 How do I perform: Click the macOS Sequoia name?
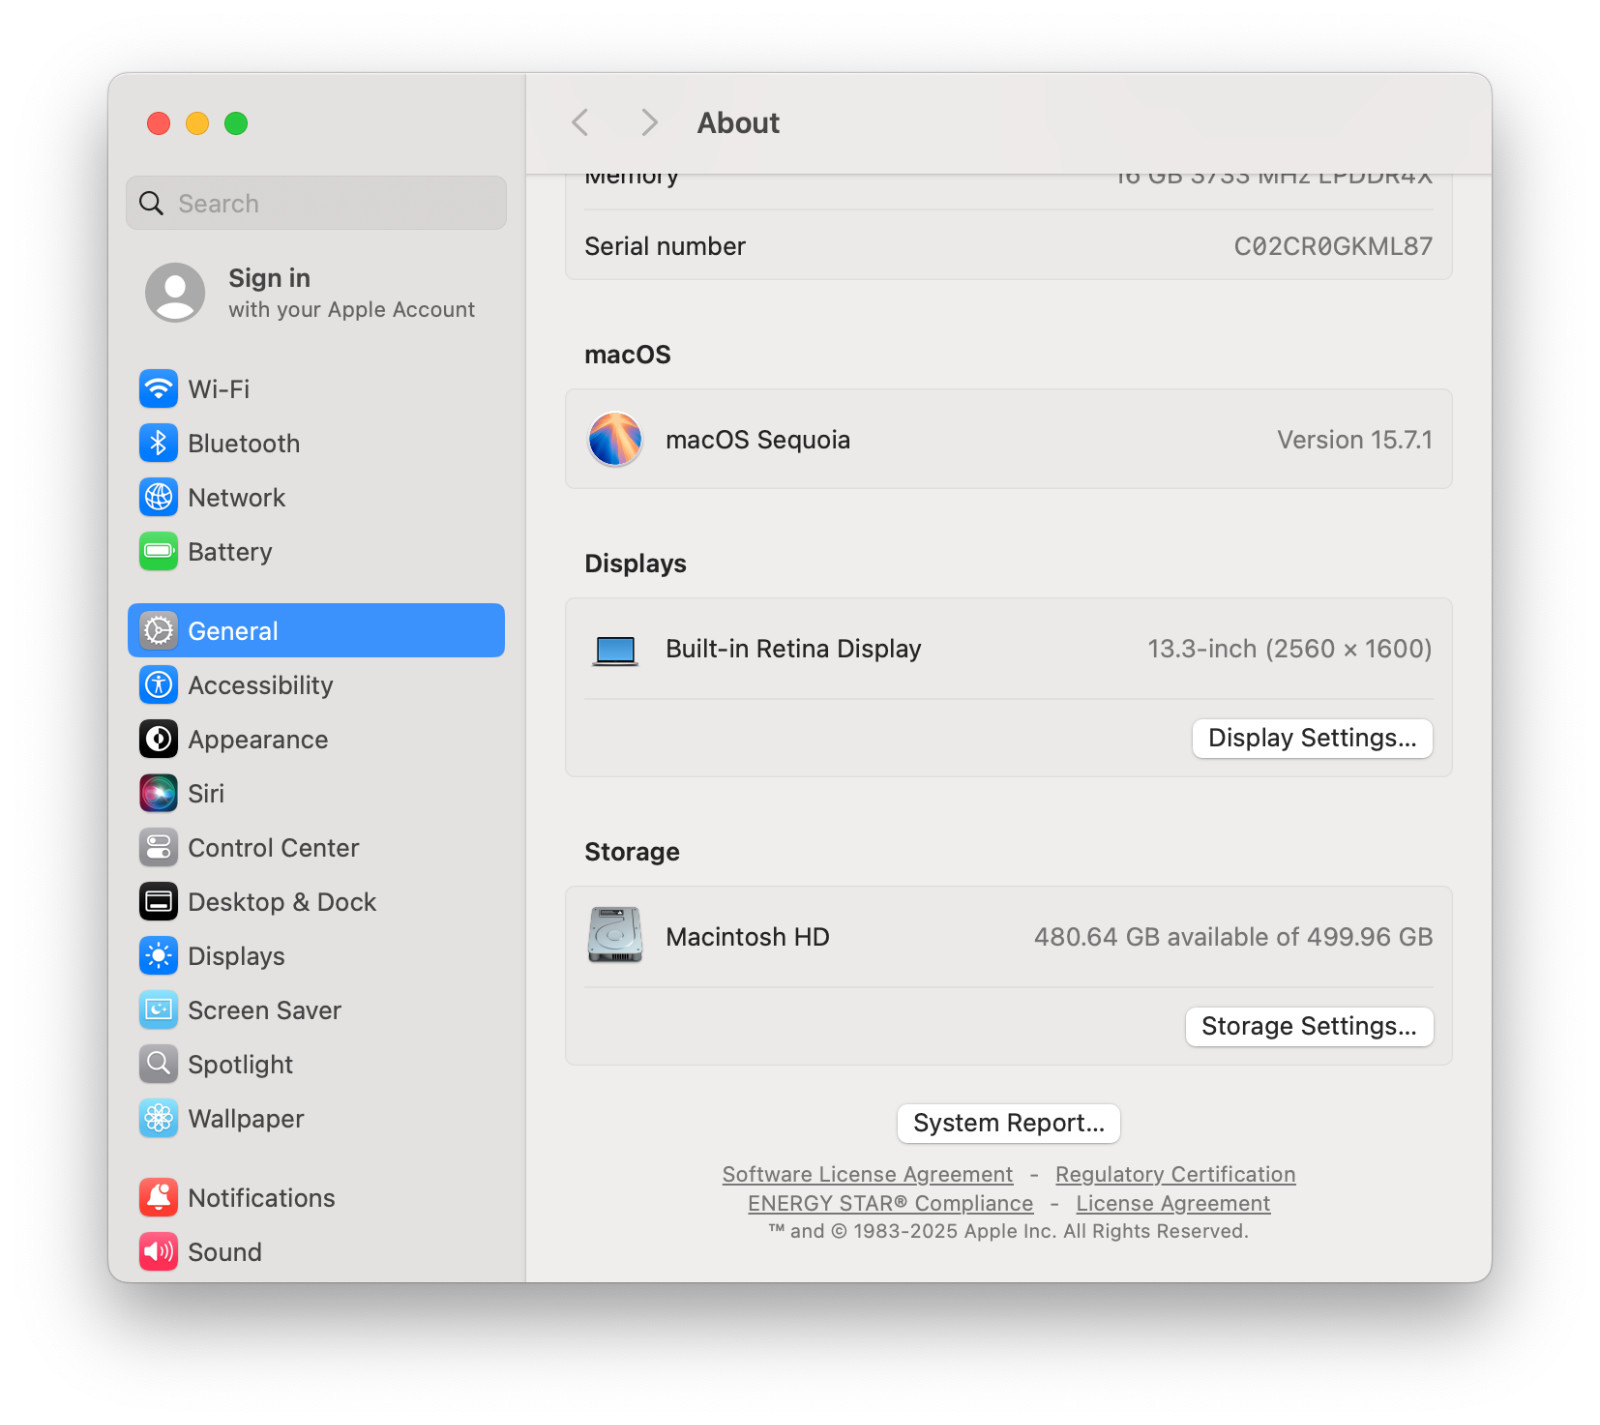coord(758,440)
